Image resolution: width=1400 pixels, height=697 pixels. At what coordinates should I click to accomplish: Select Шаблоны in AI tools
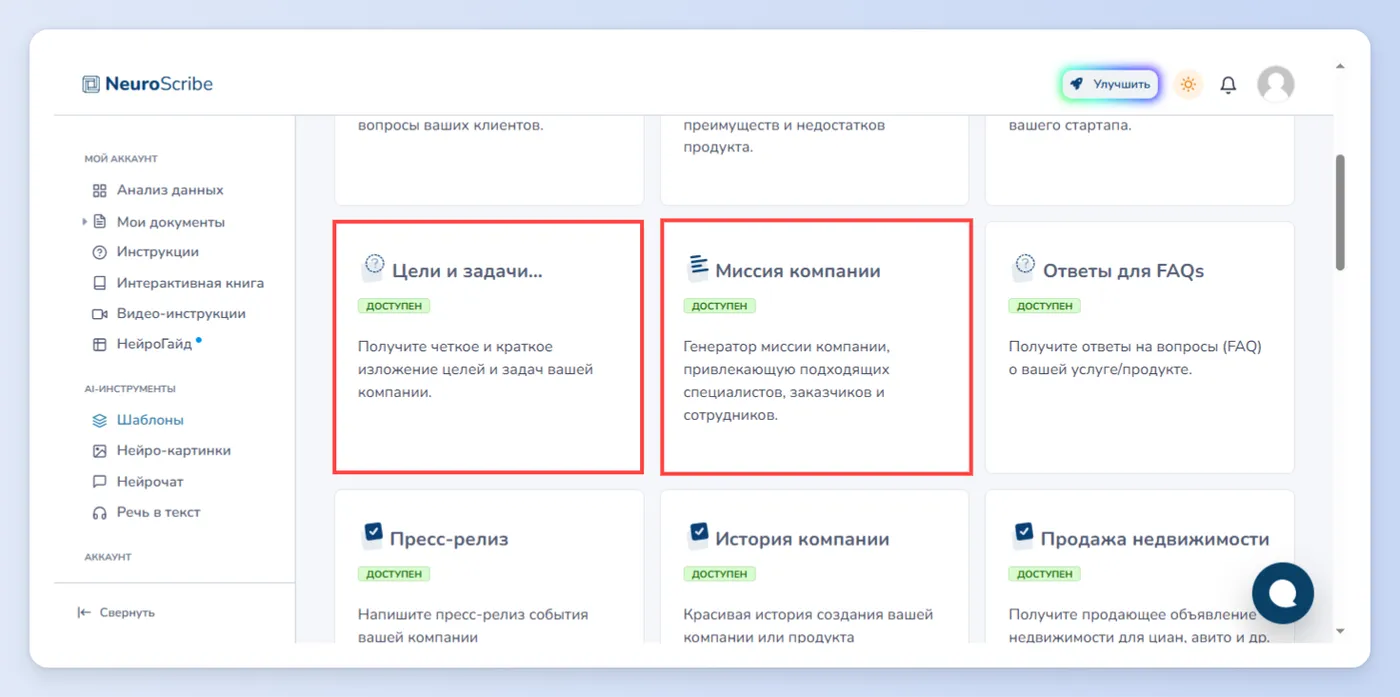click(150, 421)
